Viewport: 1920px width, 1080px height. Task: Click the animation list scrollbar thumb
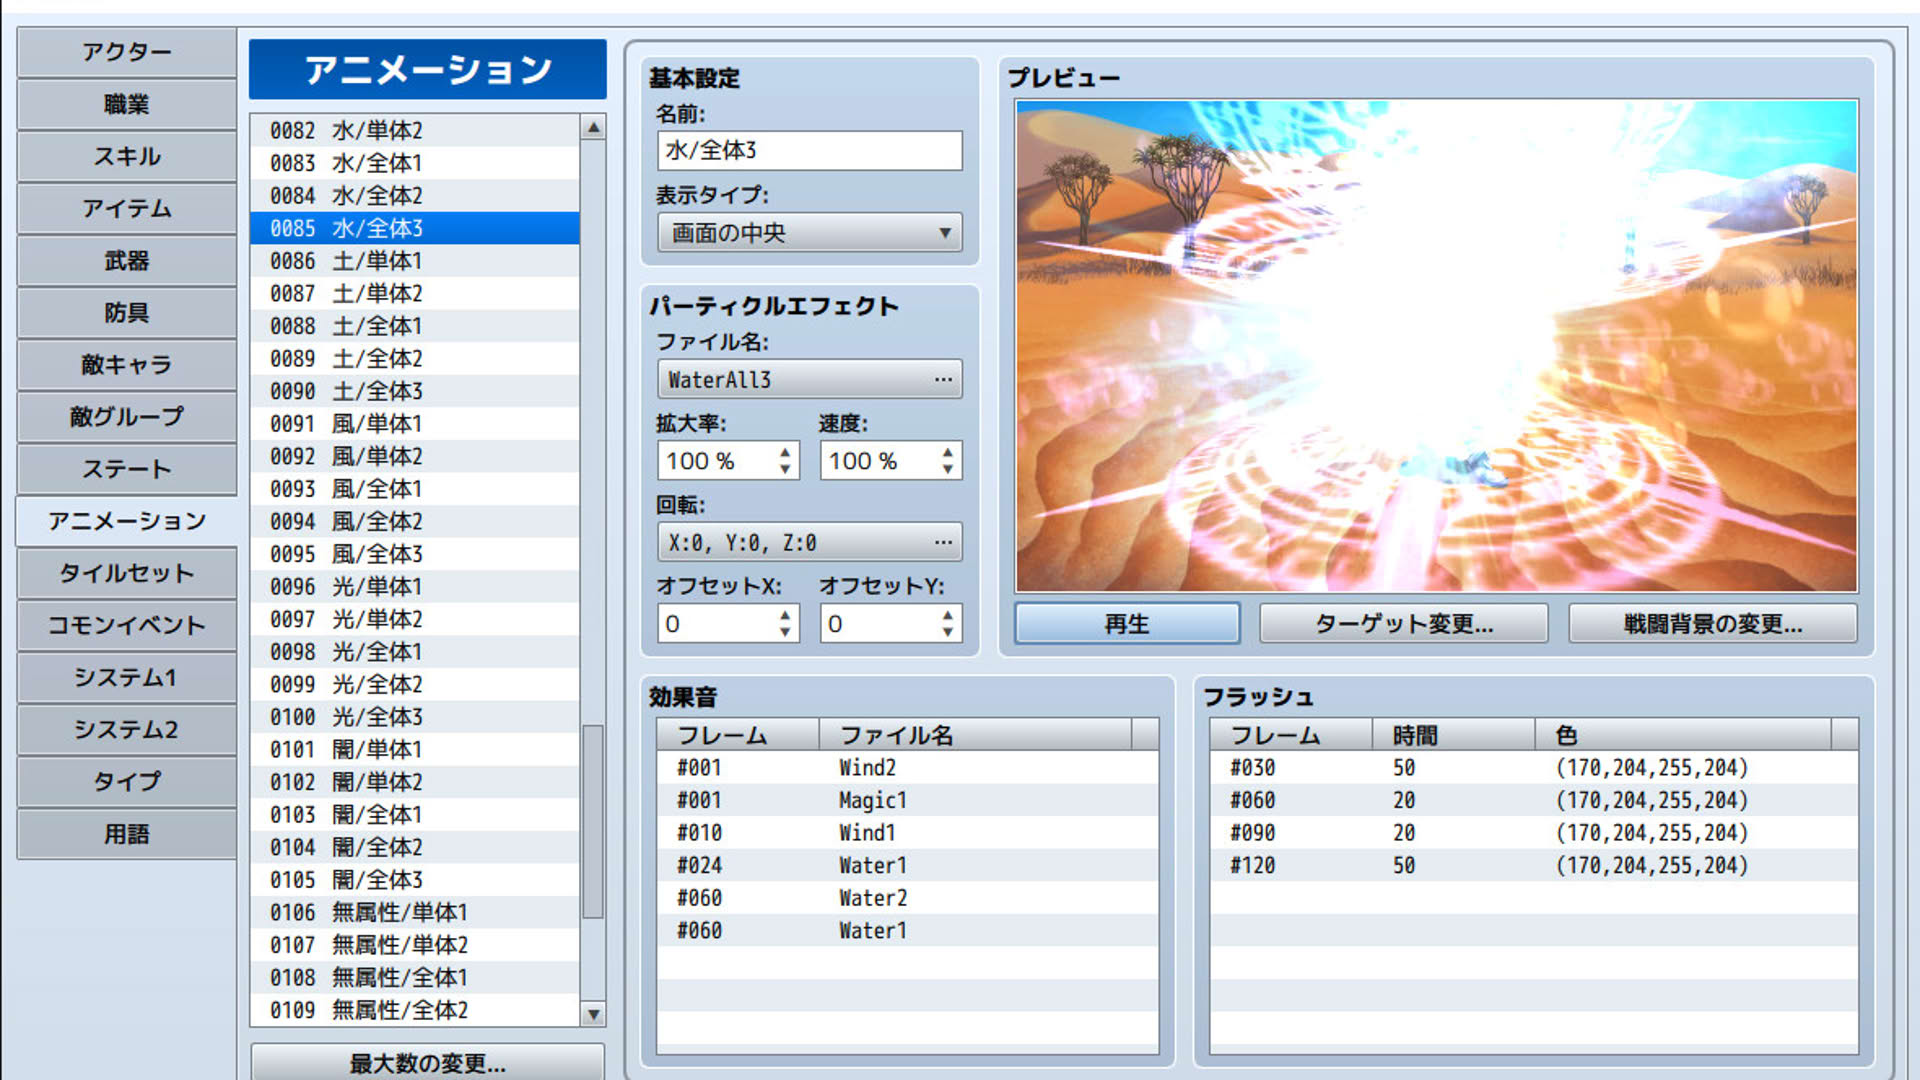pos(593,822)
